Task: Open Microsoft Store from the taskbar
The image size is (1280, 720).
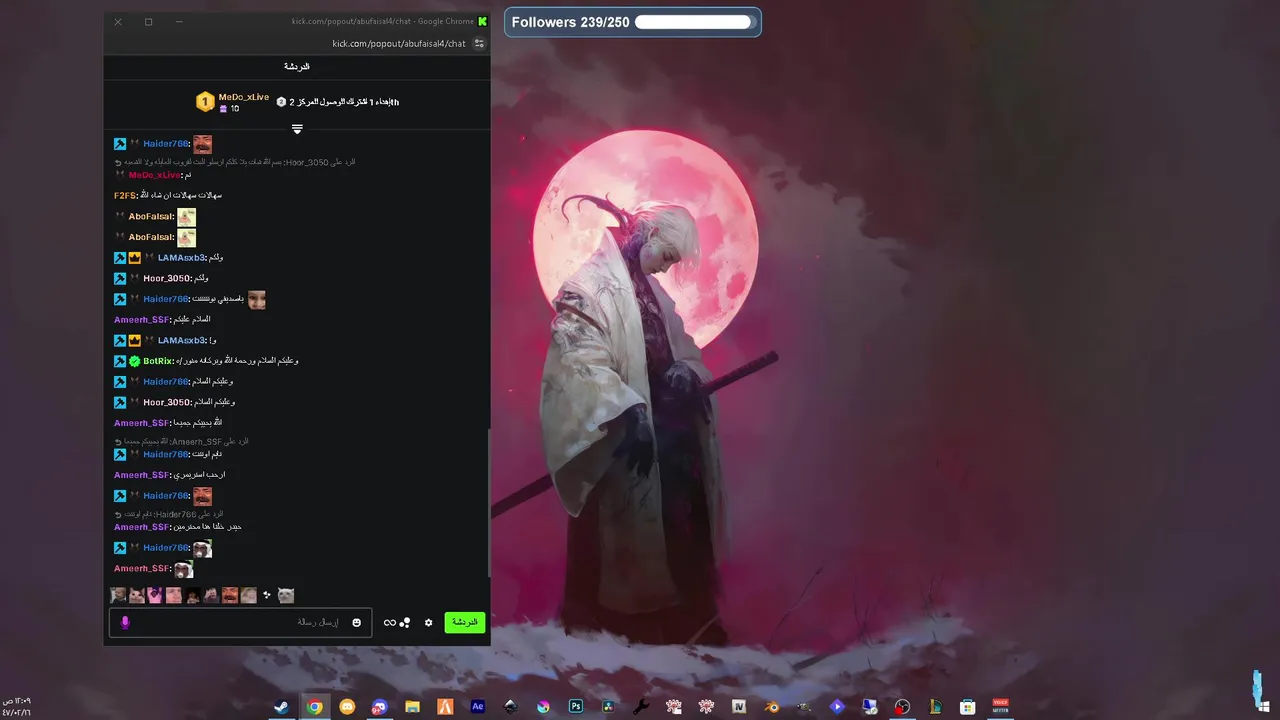Action: coord(967,706)
